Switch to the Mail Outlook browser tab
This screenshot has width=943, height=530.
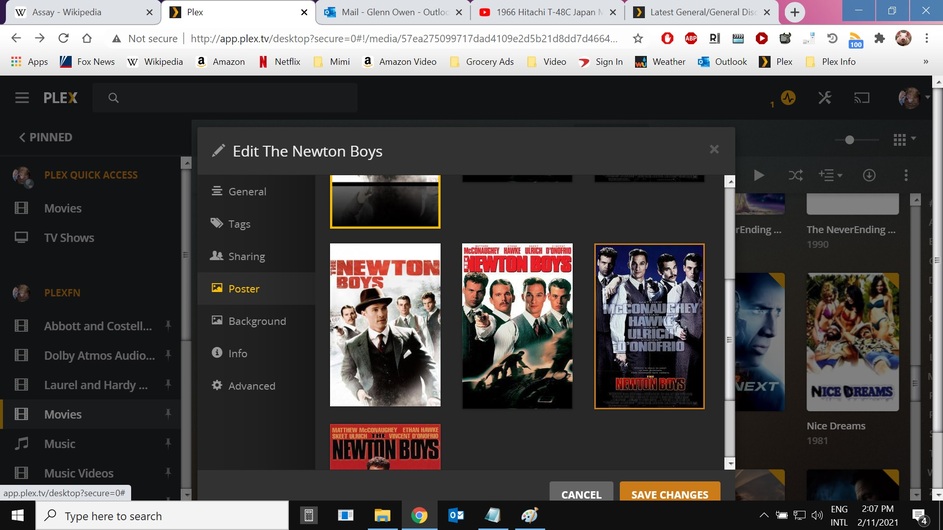coord(393,12)
